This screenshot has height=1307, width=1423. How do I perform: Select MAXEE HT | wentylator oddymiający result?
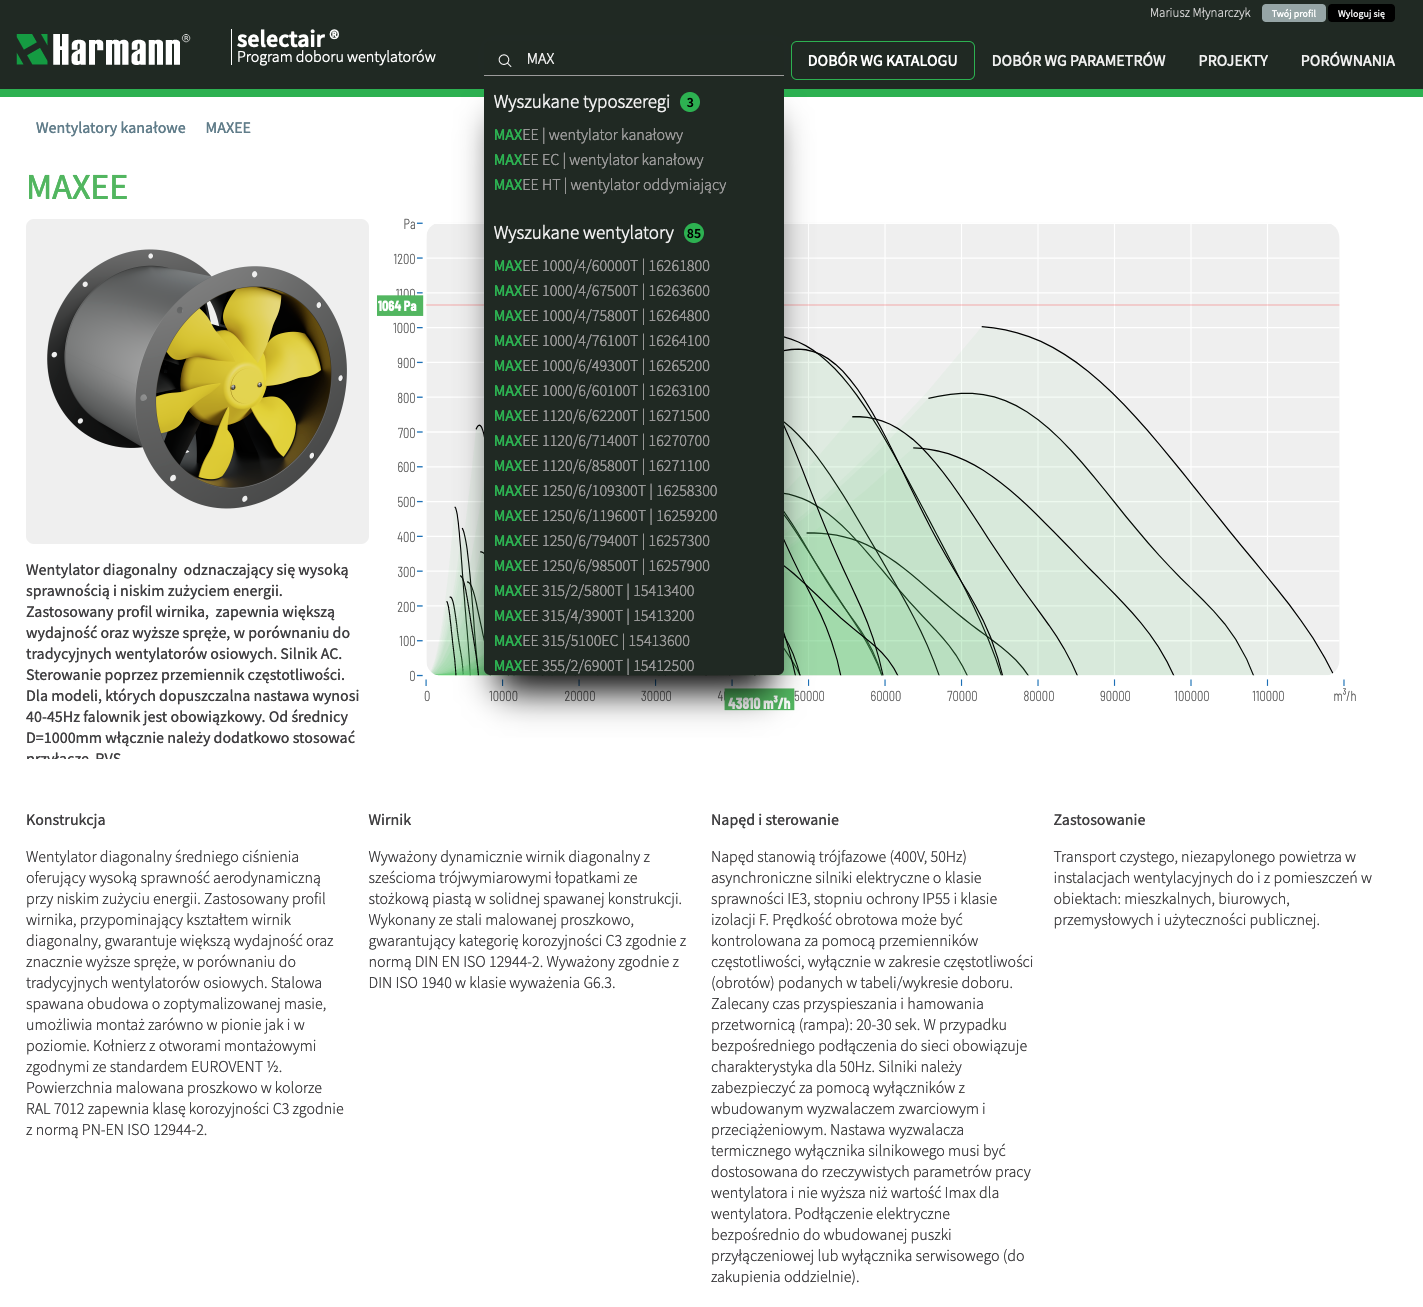[x=610, y=185]
